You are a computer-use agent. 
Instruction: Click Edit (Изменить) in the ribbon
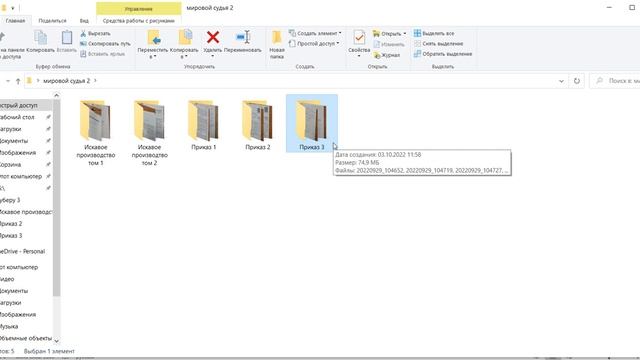[389, 44]
